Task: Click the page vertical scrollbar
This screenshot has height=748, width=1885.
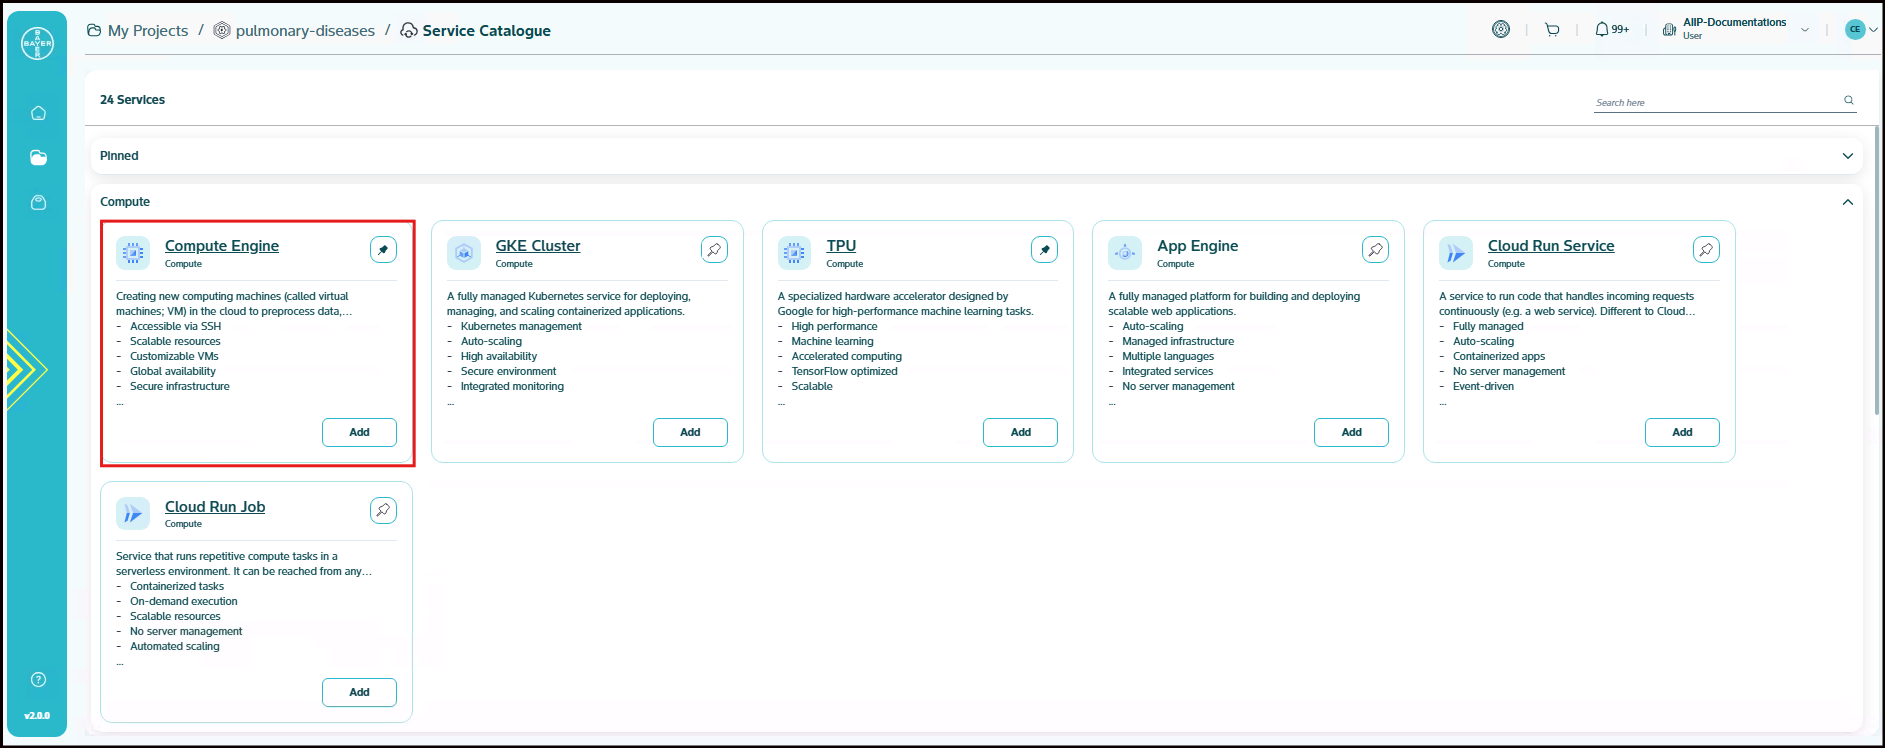Action: coord(1877,270)
